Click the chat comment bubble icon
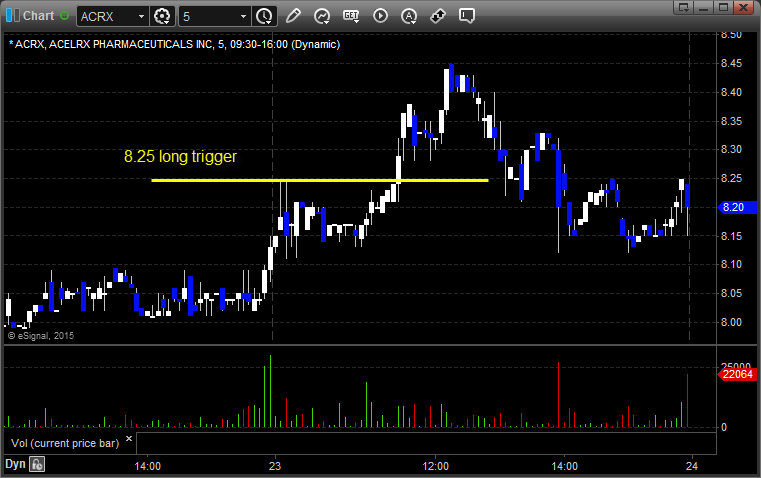The width and height of the screenshot is (761, 478). click(x=466, y=16)
